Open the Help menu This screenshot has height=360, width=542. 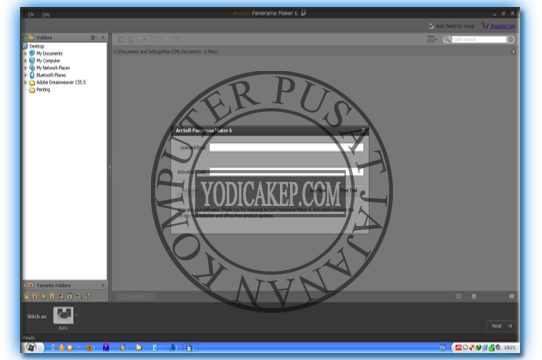click(46, 15)
